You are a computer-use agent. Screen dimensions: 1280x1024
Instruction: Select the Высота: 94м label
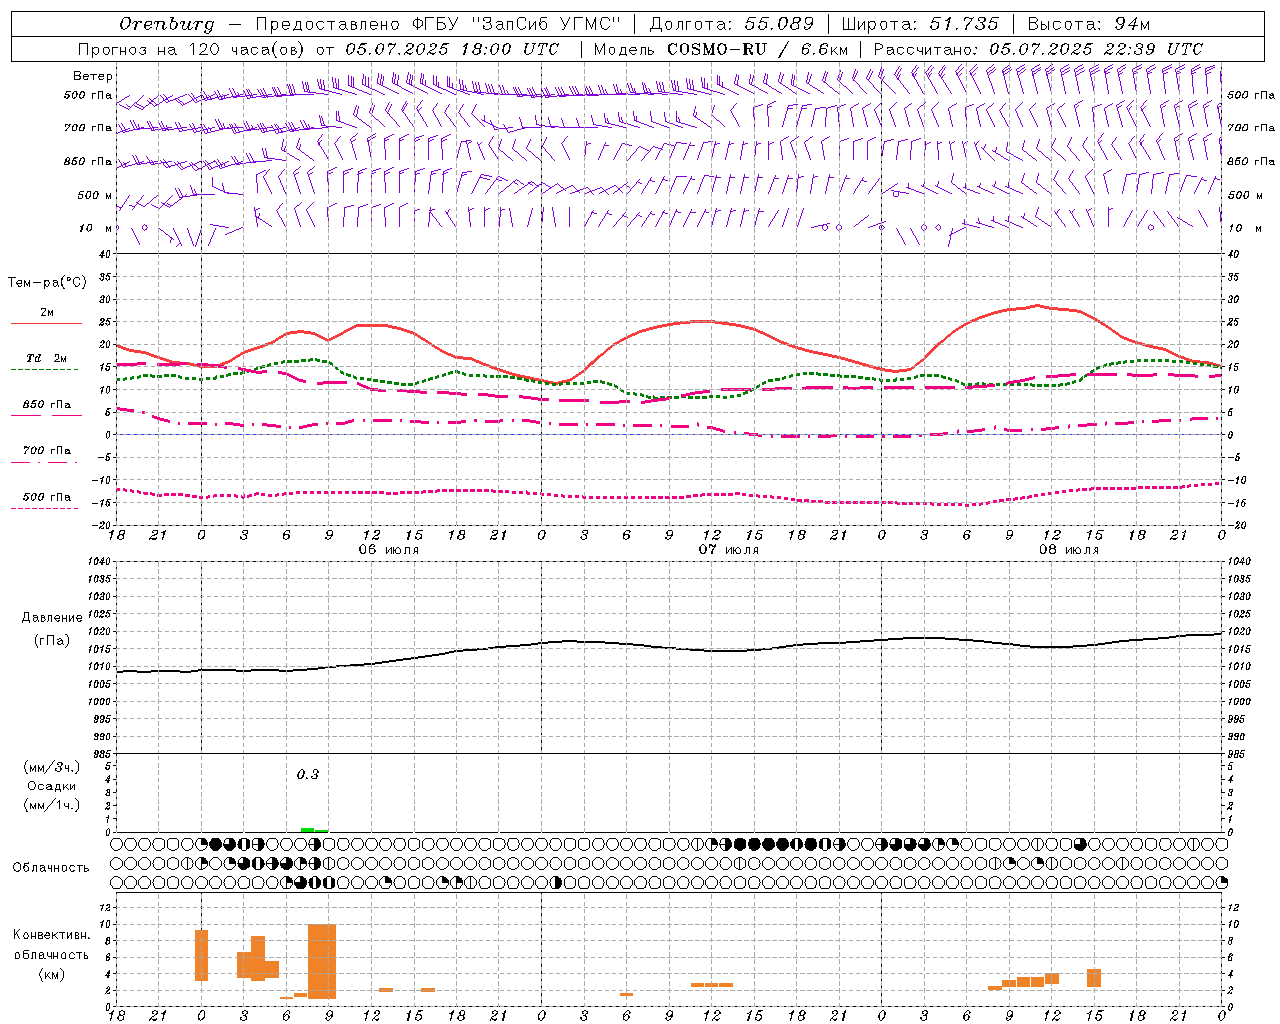point(1089,24)
